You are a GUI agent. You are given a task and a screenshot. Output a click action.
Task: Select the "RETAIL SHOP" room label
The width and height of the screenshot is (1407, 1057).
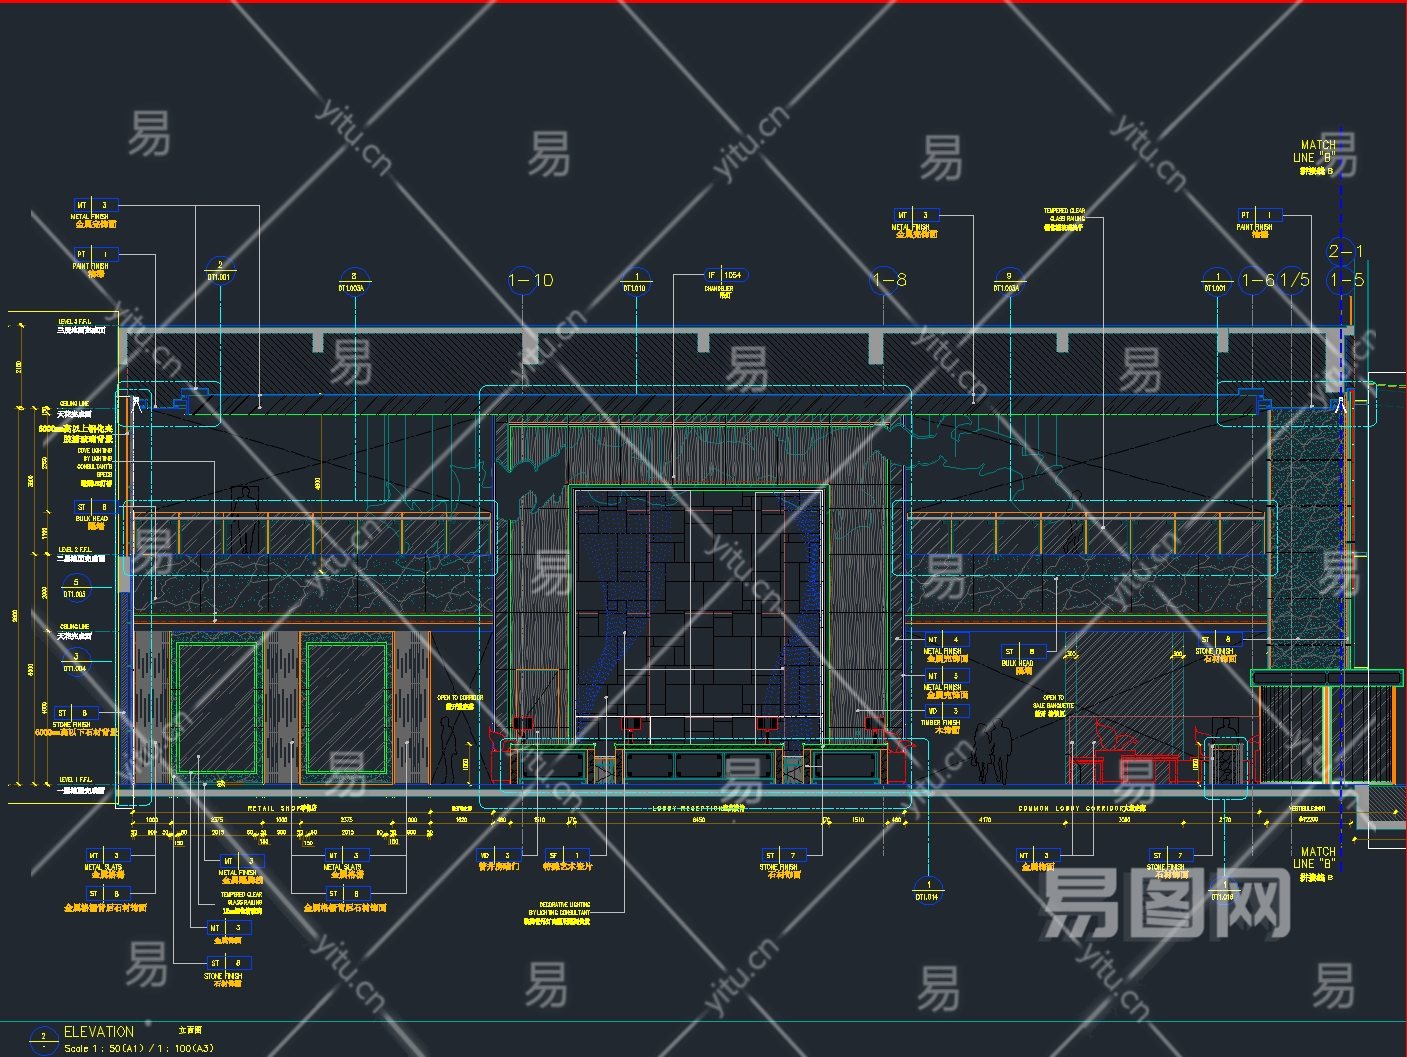(x=275, y=808)
